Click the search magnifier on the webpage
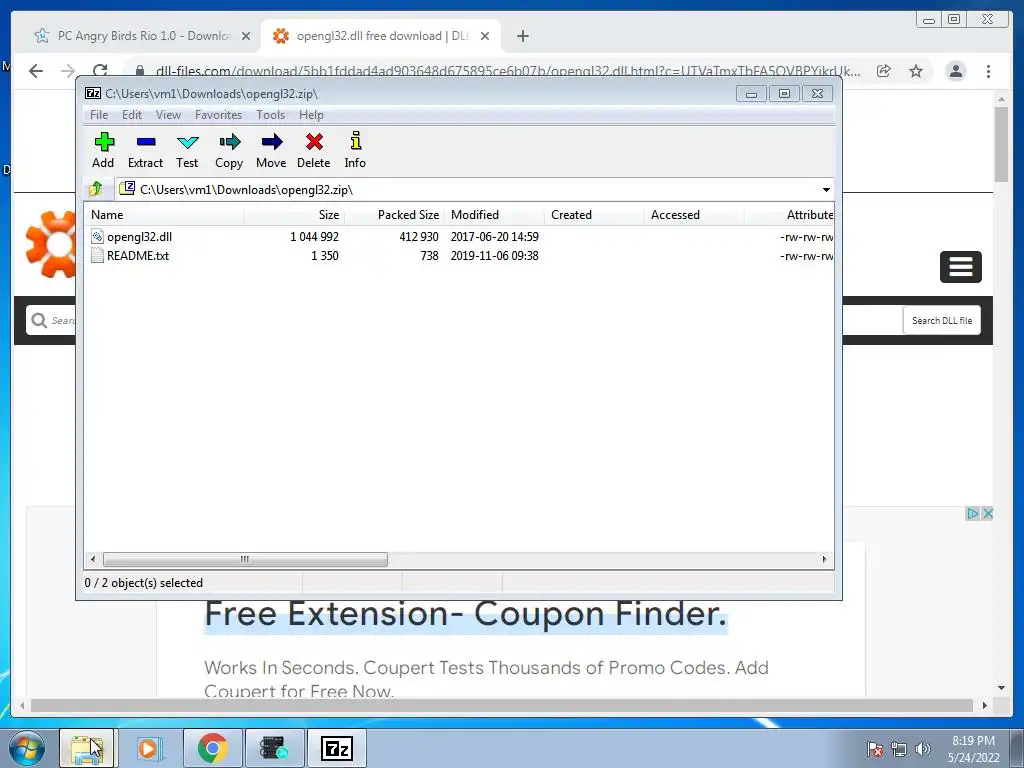 [39, 321]
